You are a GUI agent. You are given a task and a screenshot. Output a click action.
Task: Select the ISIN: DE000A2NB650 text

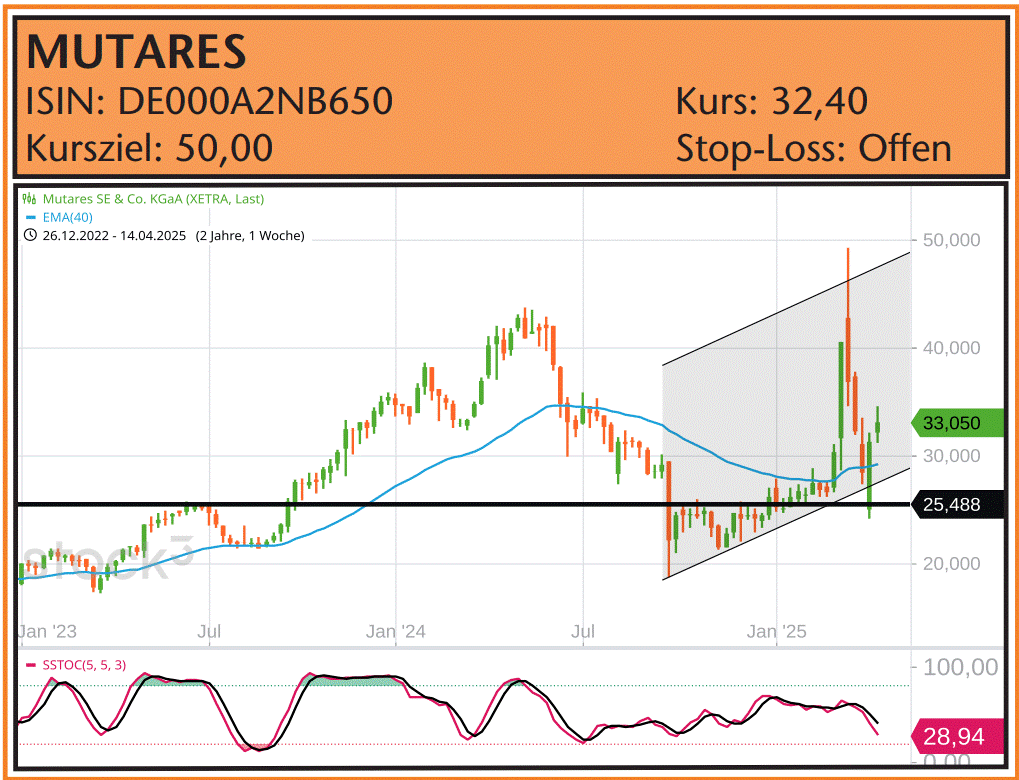[x=209, y=101]
